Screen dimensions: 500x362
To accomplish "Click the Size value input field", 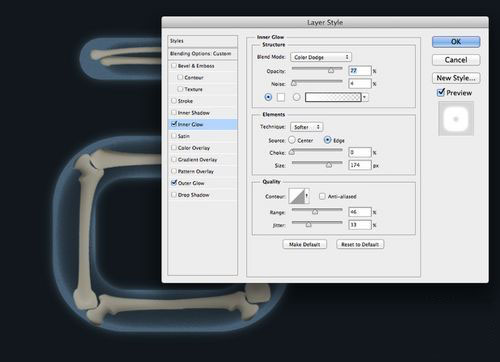I will (360, 165).
